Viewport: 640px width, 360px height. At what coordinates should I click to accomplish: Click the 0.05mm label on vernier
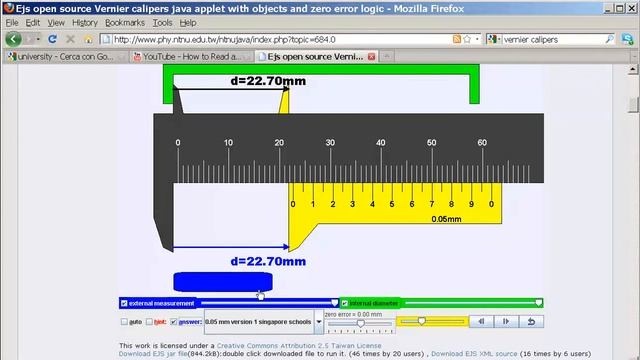[446, 219]
